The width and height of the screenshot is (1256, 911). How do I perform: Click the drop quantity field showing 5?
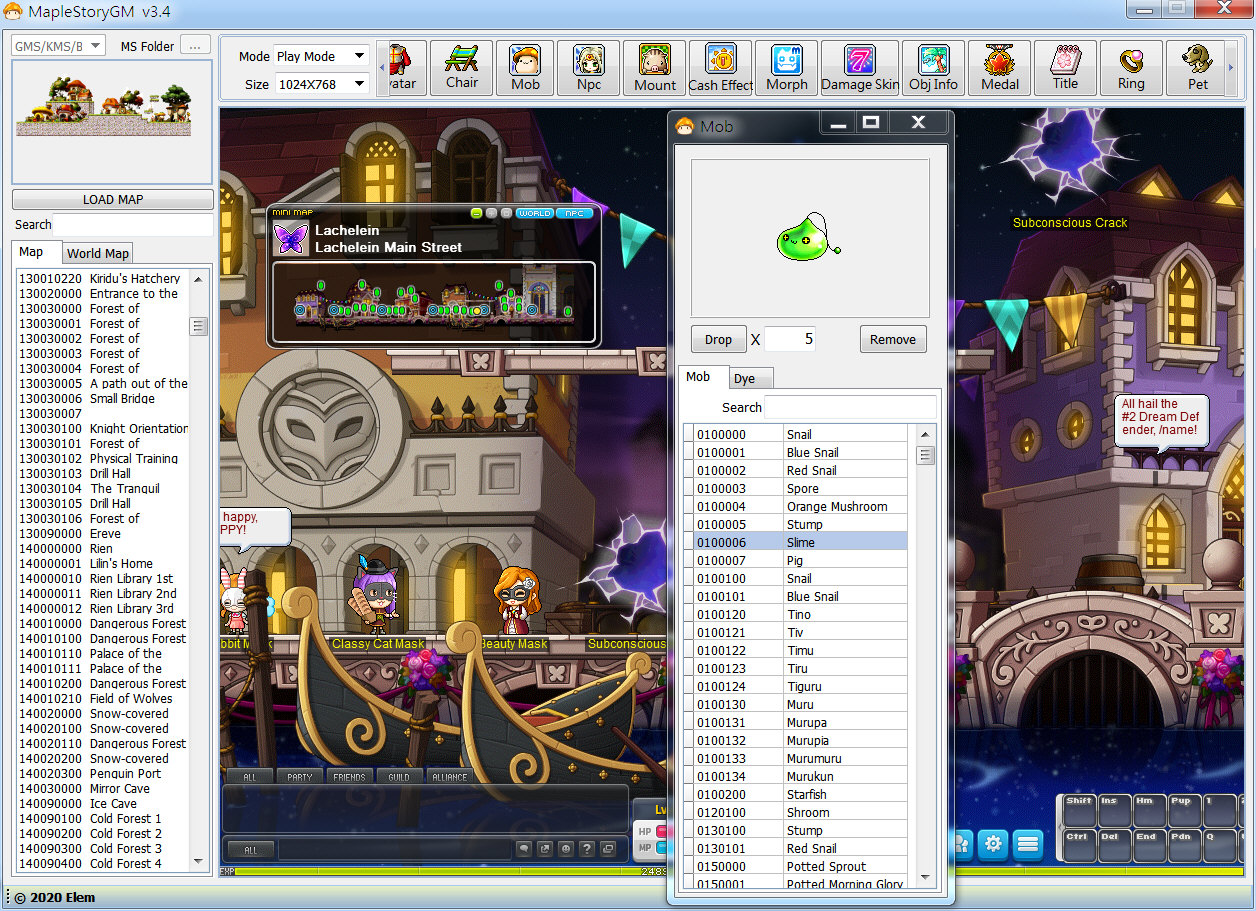coord(791,339)
